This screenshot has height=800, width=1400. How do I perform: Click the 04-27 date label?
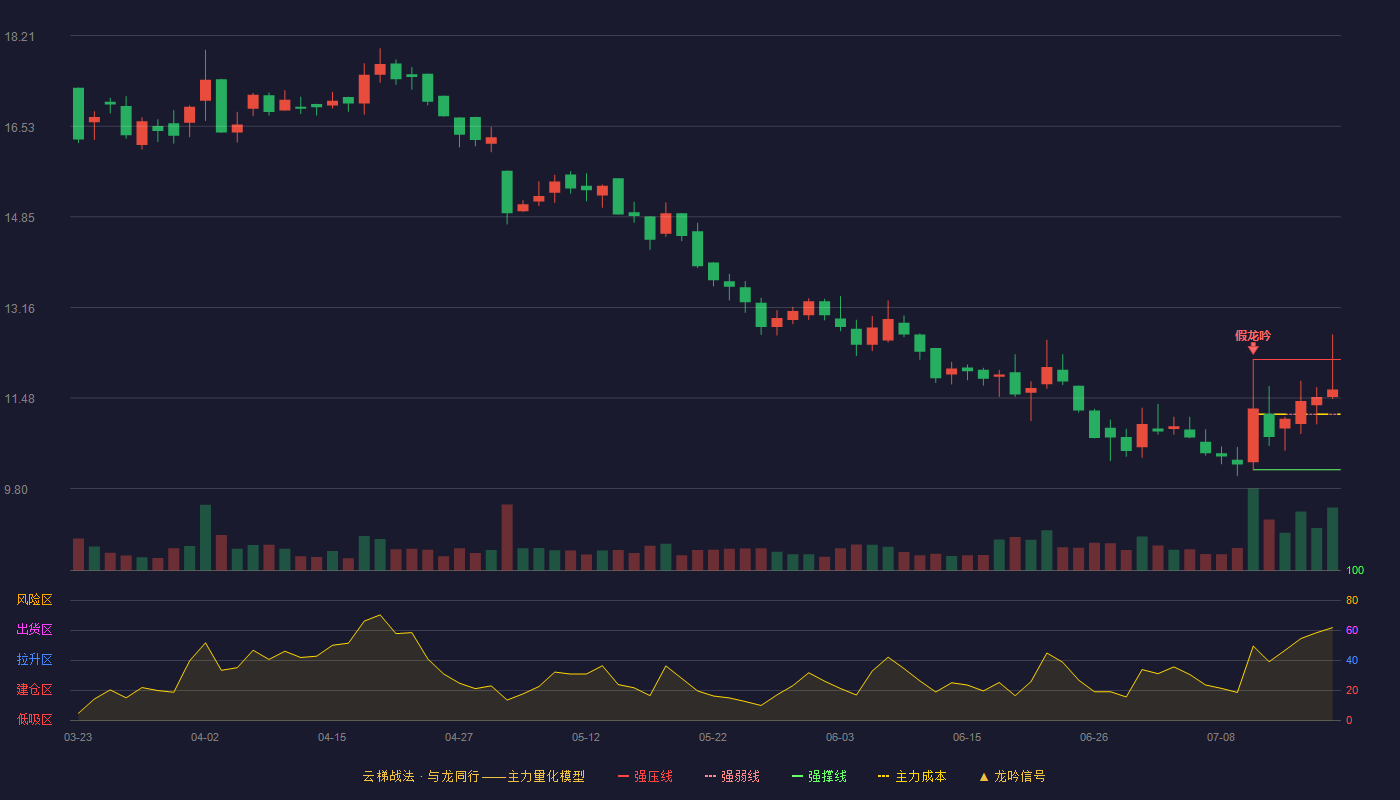(x=459, y=737)
